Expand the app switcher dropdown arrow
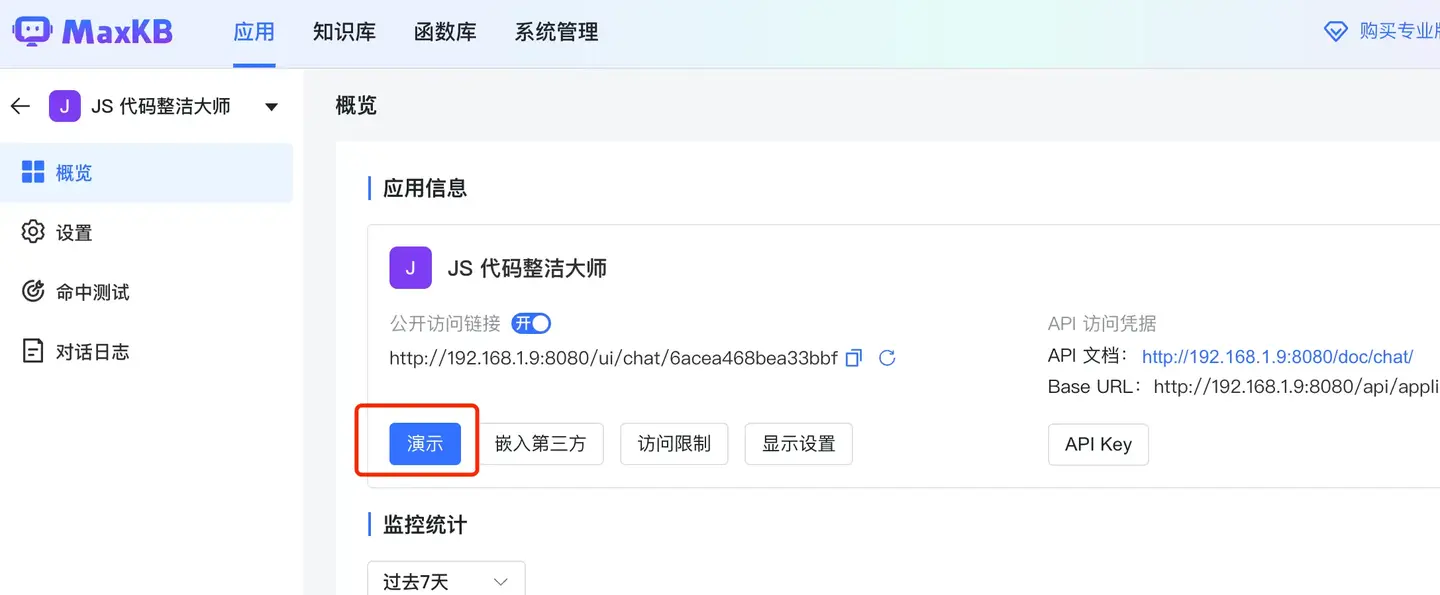Viewport: 1440px width, 595px height. [x=271, y=105]
